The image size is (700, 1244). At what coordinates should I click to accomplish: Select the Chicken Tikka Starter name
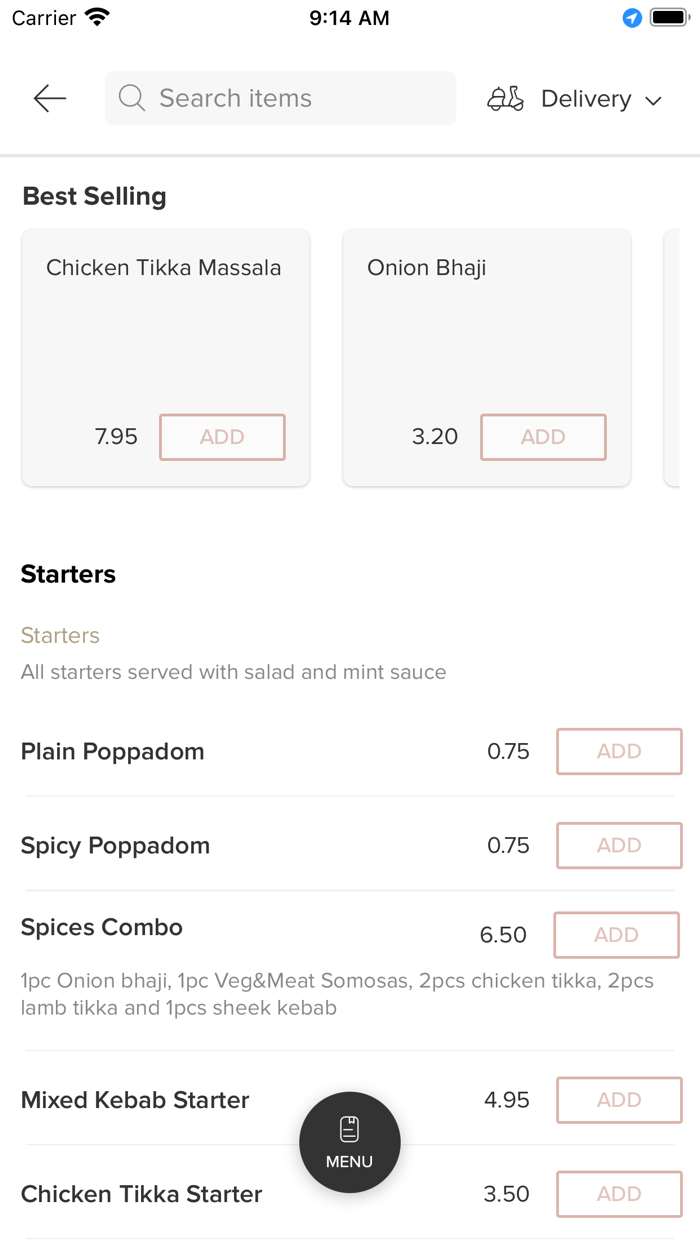tap(141, 1194)
